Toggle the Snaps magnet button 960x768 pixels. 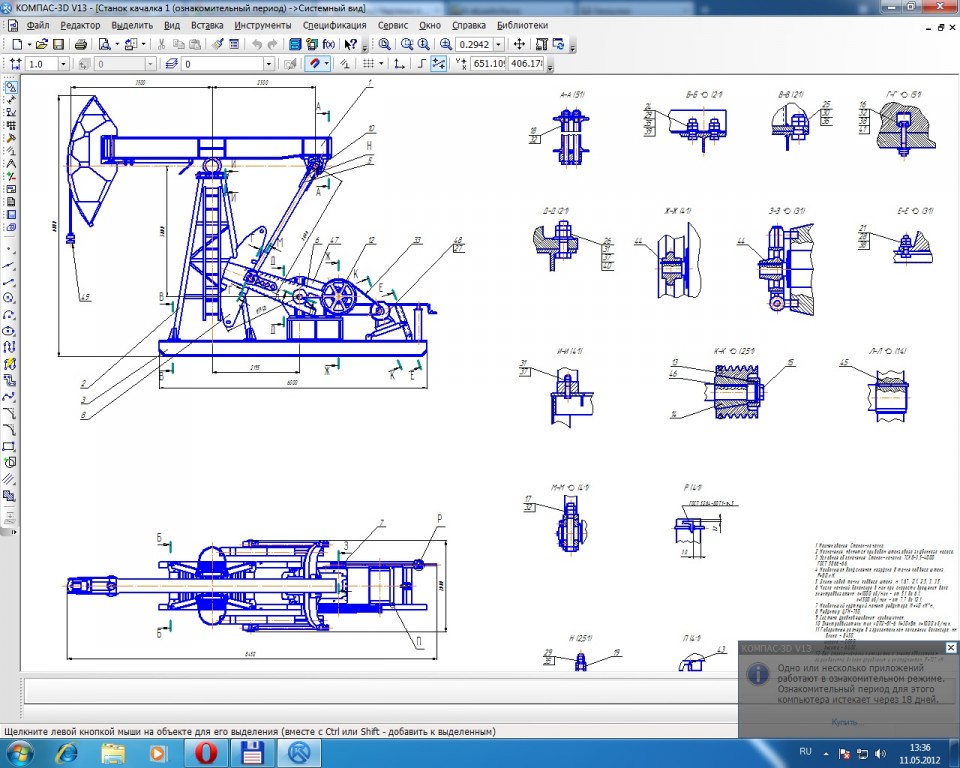coord(314,64)
